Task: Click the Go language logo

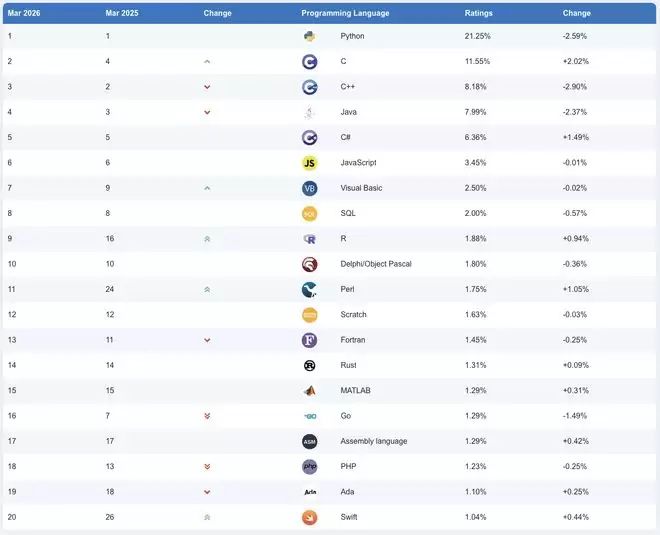Action: tap(310, 416)
